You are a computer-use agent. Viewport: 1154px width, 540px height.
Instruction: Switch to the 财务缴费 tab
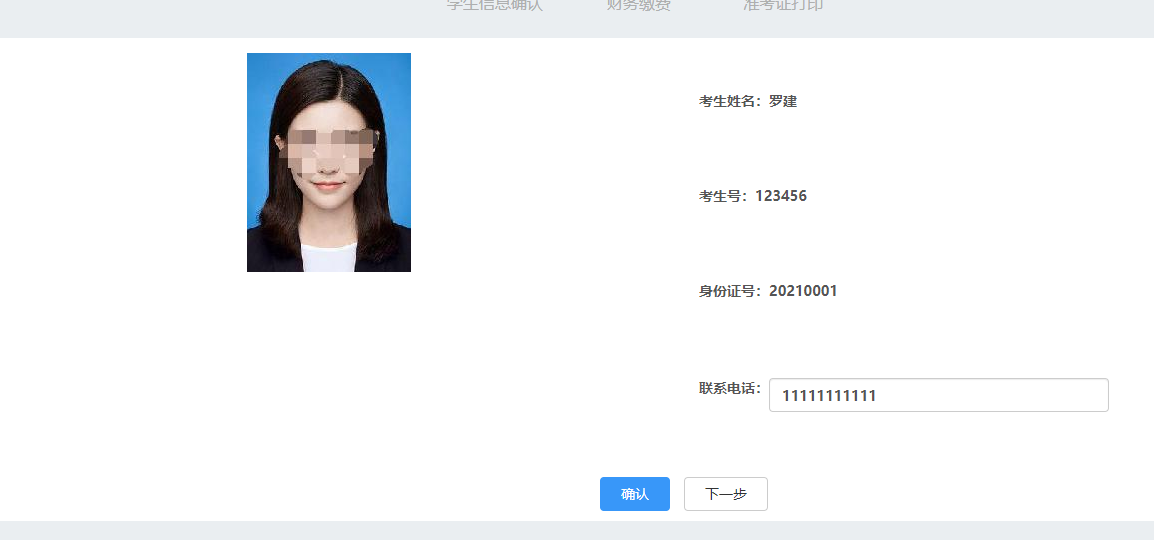(639, 5)
